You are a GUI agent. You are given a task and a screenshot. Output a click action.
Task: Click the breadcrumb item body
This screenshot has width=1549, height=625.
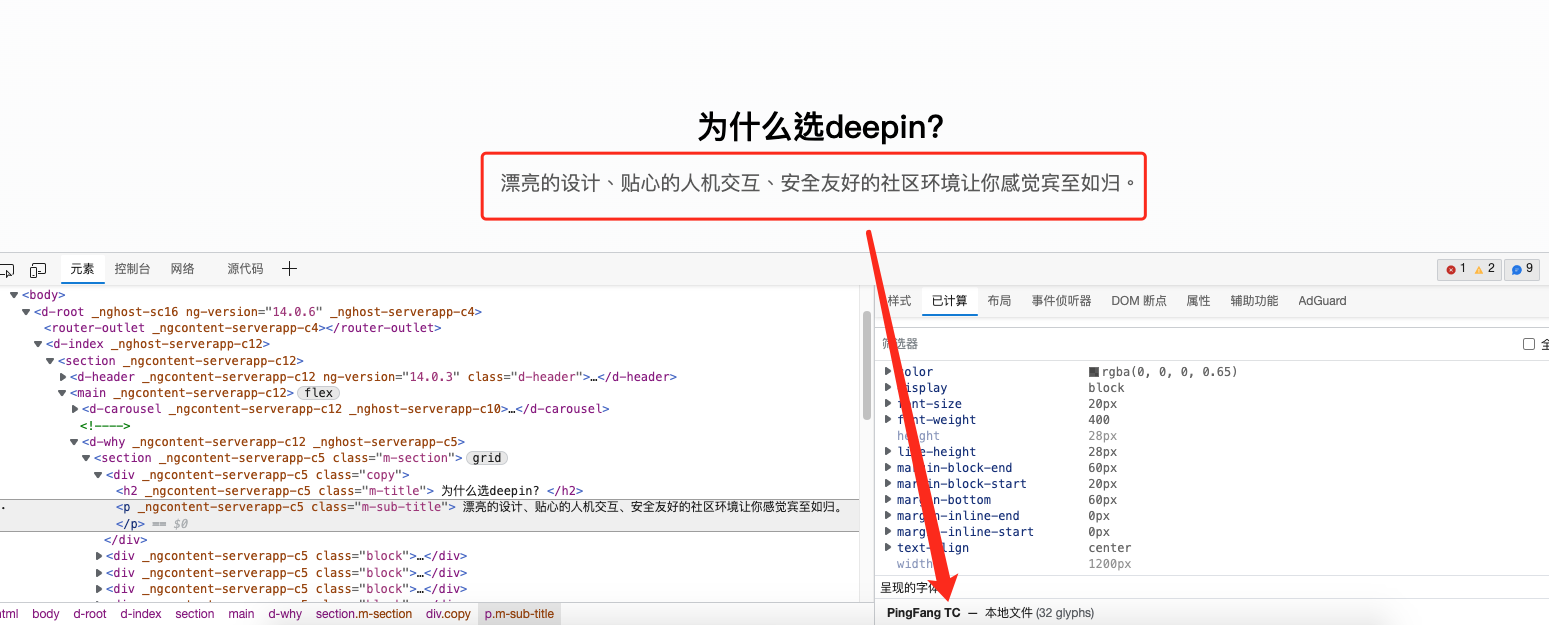tap(46, 614)
